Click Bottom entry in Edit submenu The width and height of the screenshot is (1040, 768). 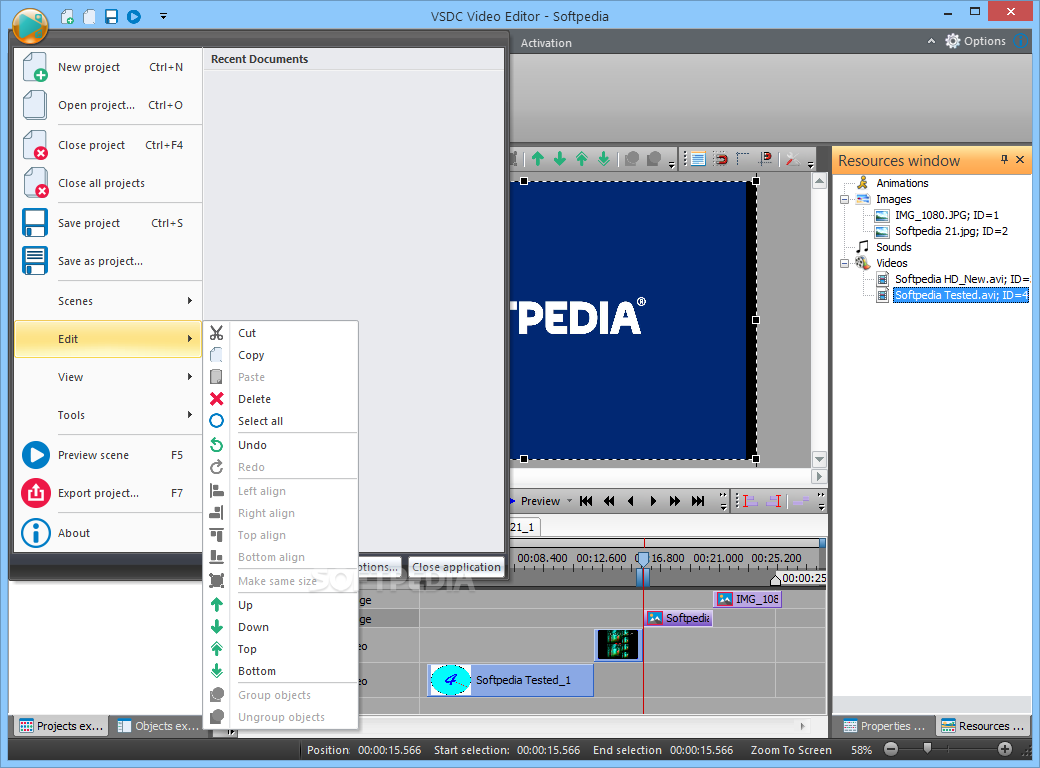281,671
